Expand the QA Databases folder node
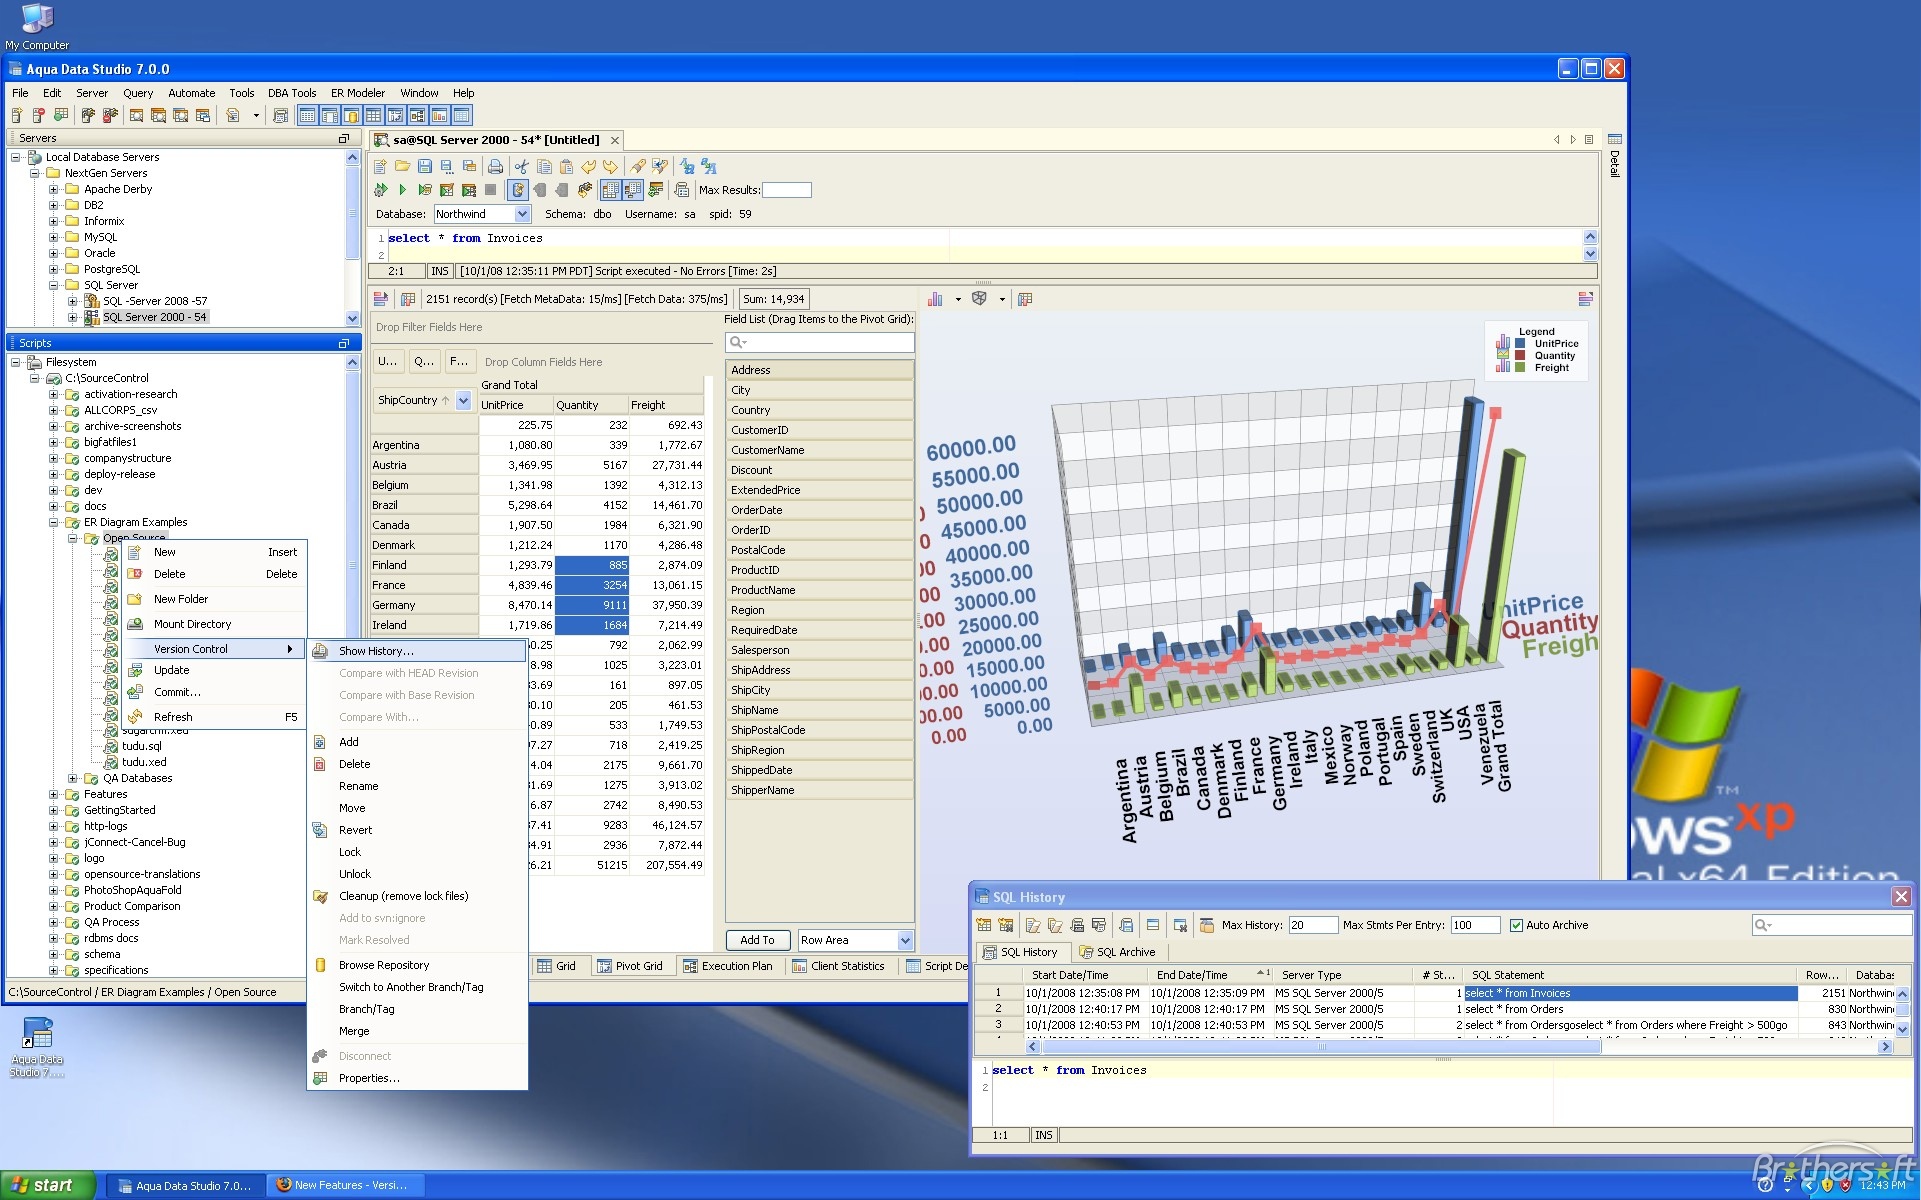 coord(72,778)
